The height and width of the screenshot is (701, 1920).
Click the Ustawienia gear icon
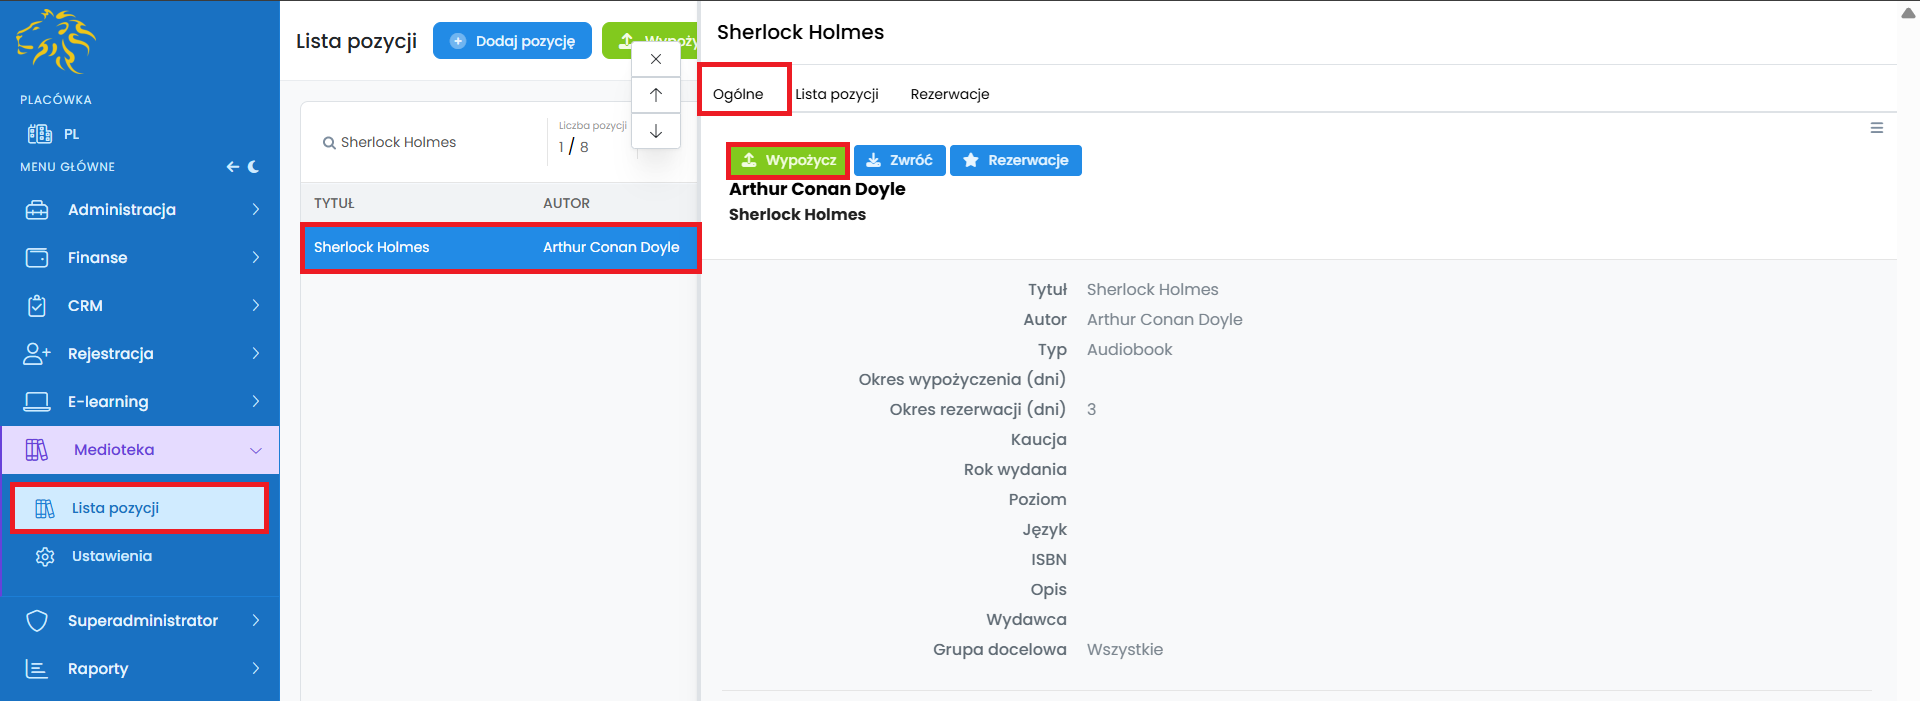tap(45, 556)
